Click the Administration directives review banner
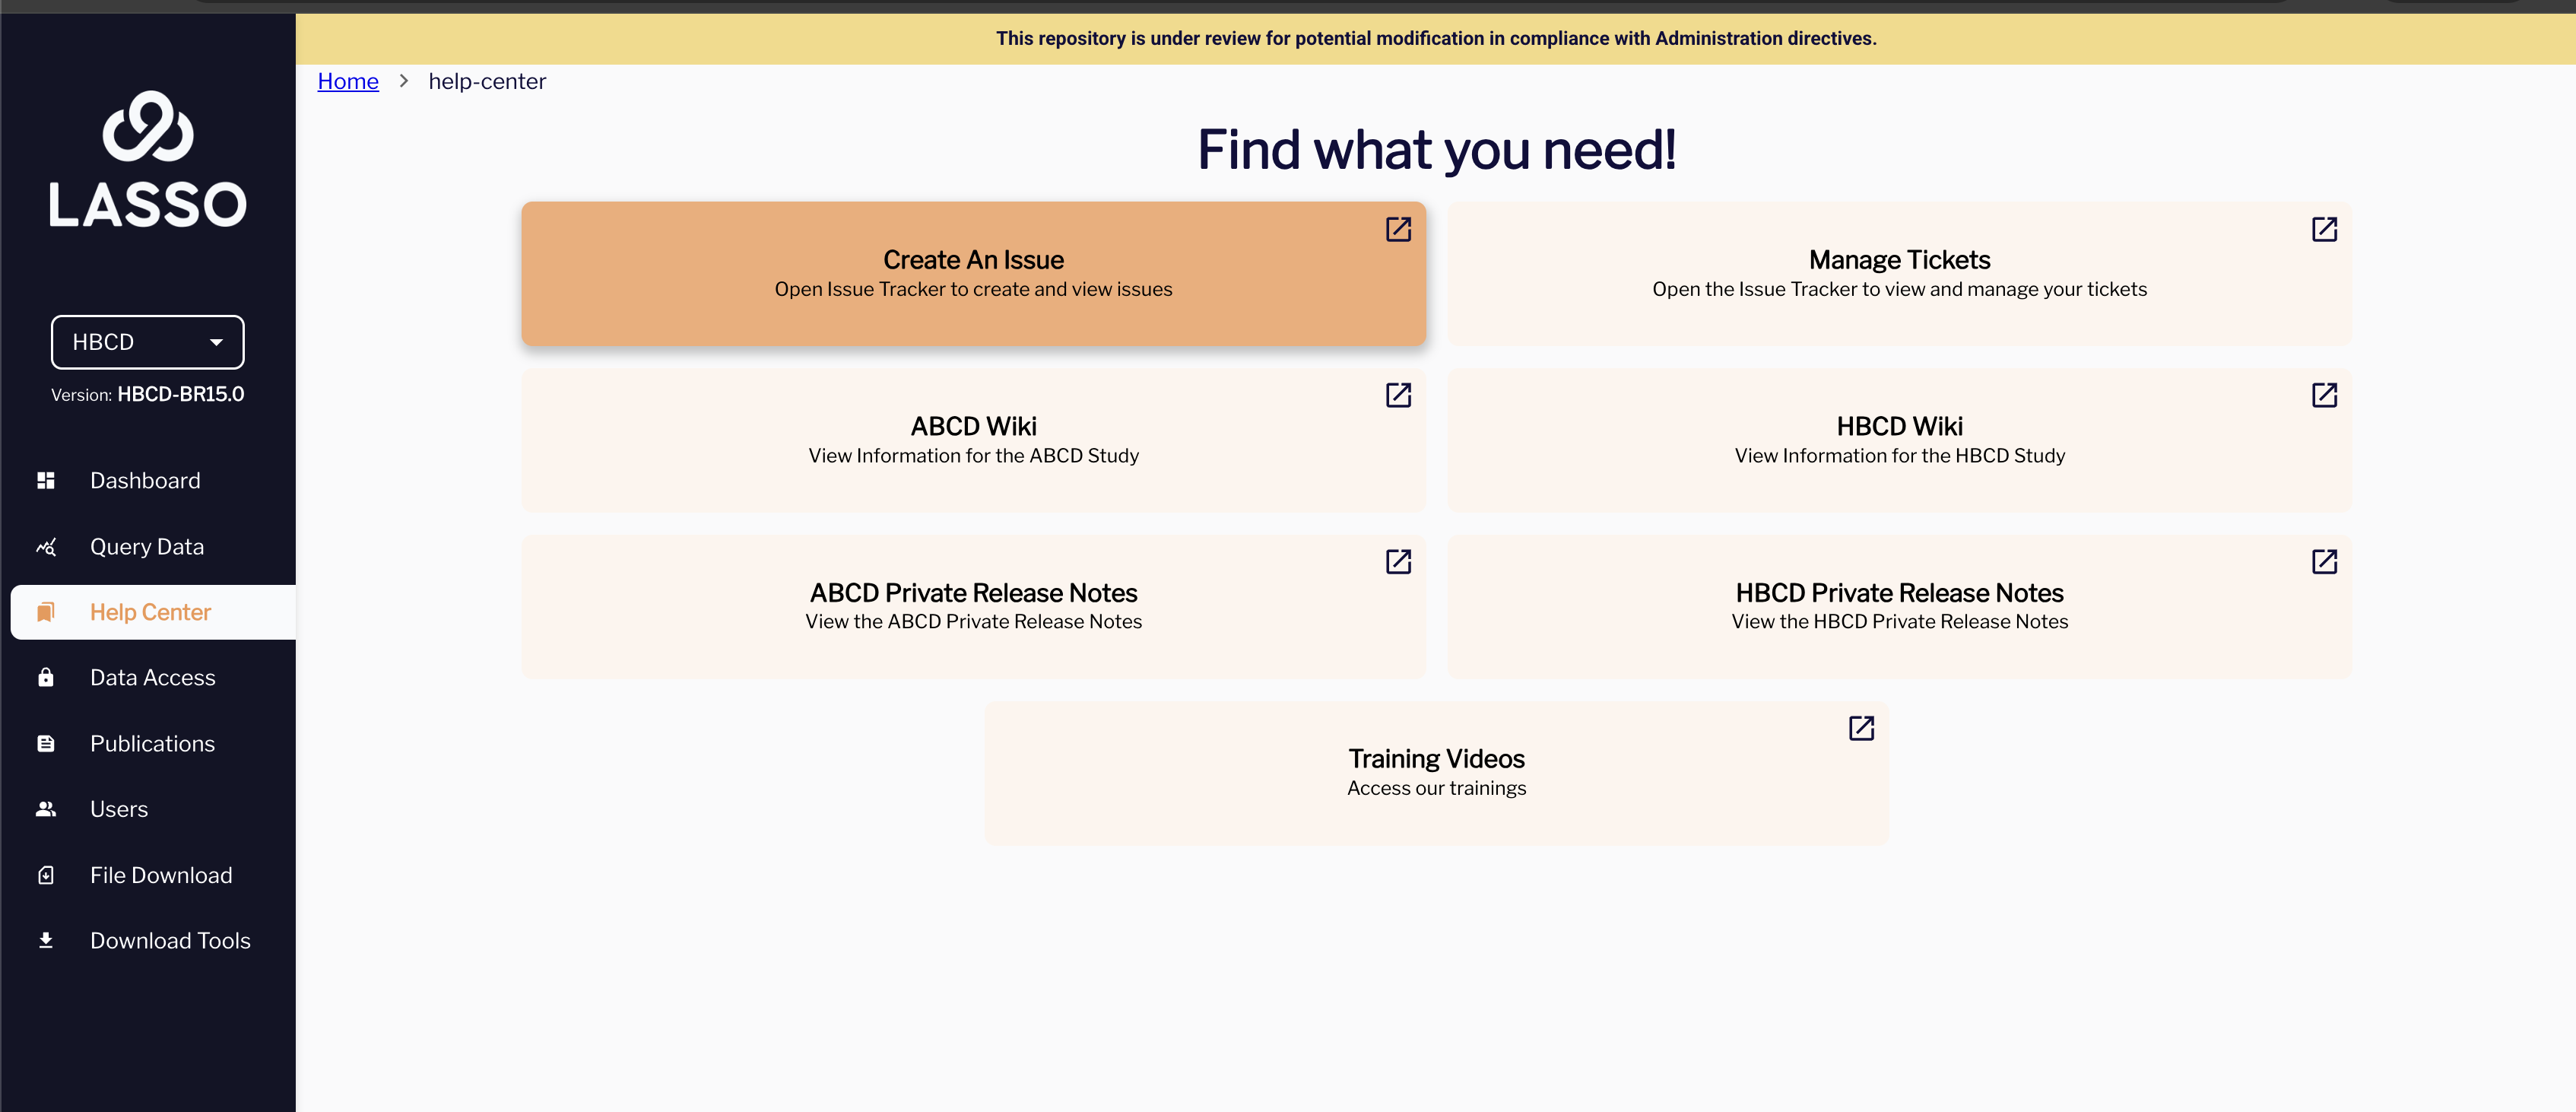Screen dimensions: 2576x1112 (x=1435, y=38)
